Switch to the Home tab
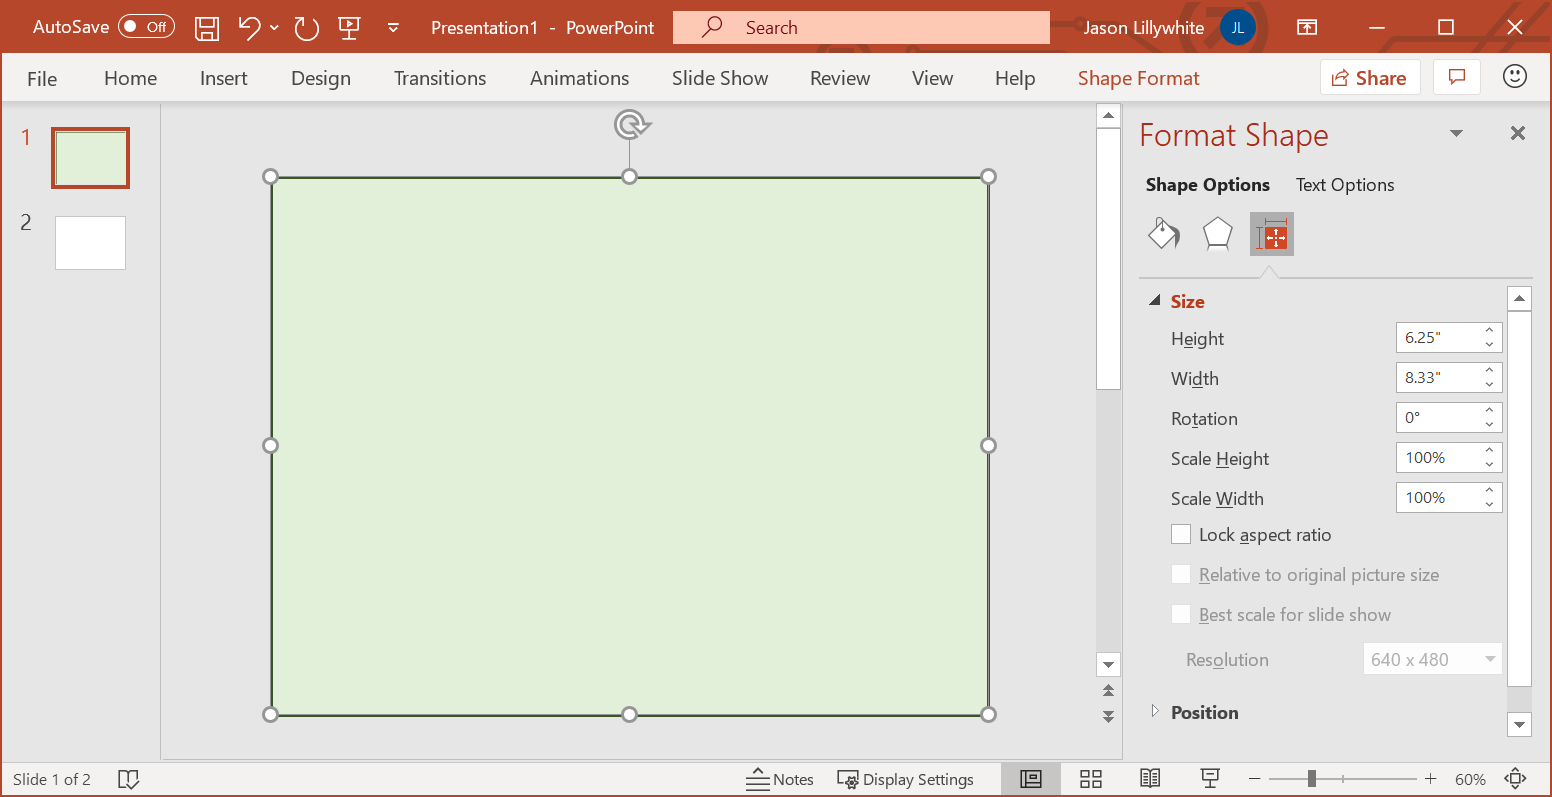The image size is (1552, 797). coord(131,78)
